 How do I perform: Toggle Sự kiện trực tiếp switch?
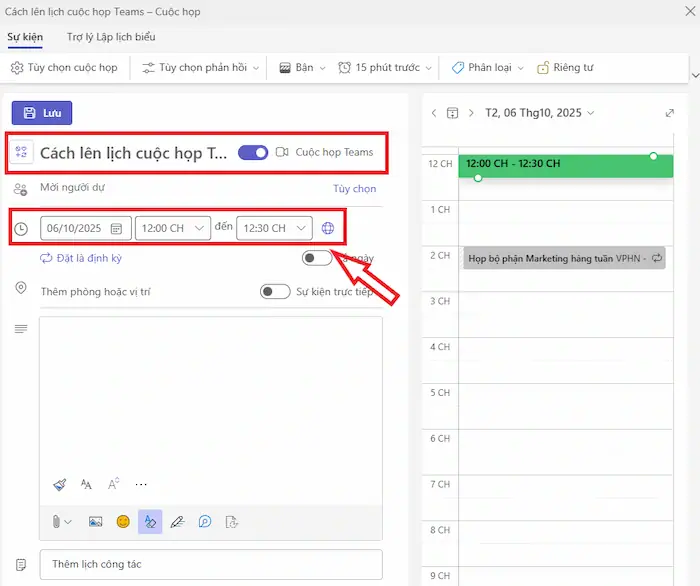click(275, 292)
